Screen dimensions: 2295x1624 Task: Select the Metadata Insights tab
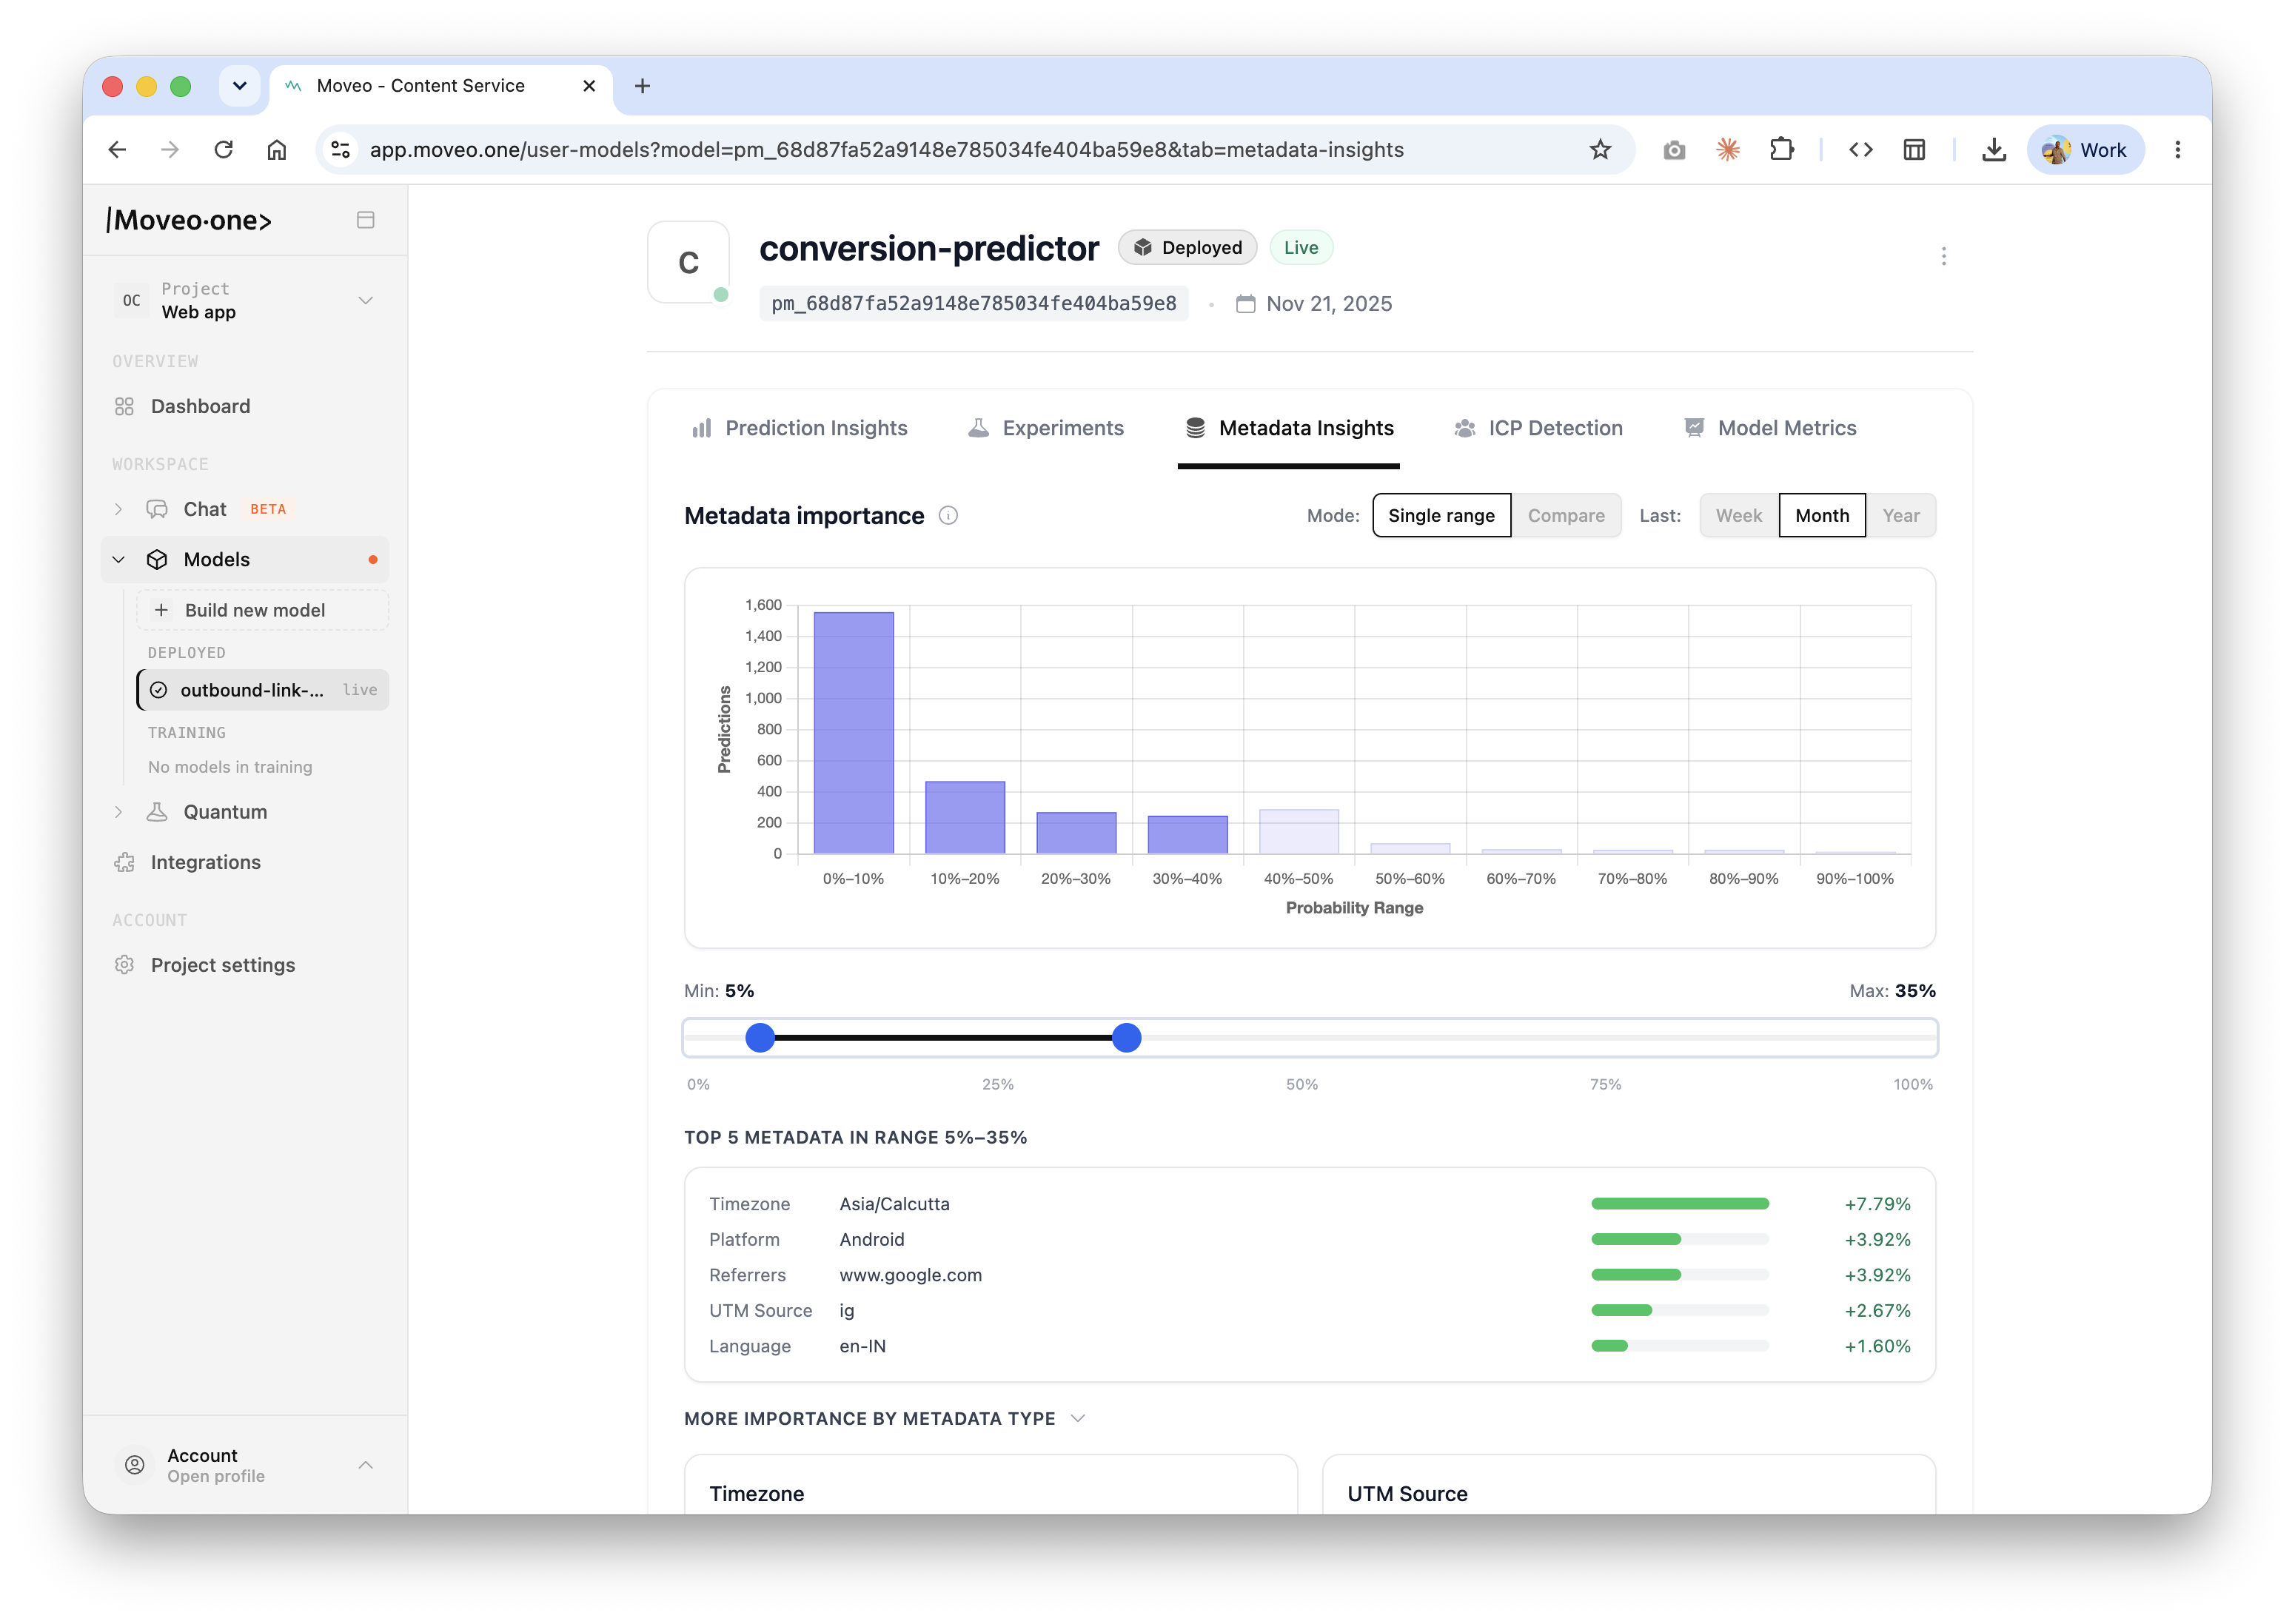click(x=1288, y=428)
